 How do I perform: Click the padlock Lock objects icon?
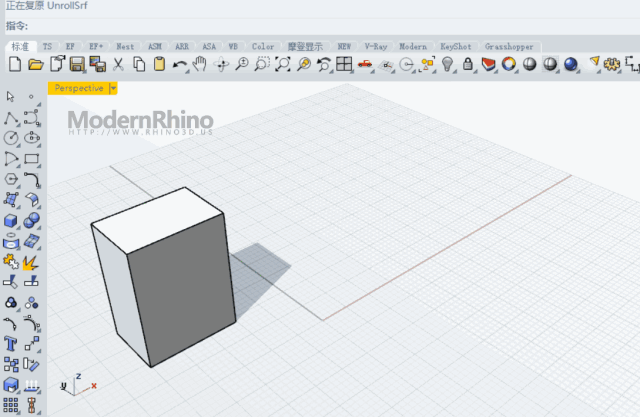click(468, 64)
